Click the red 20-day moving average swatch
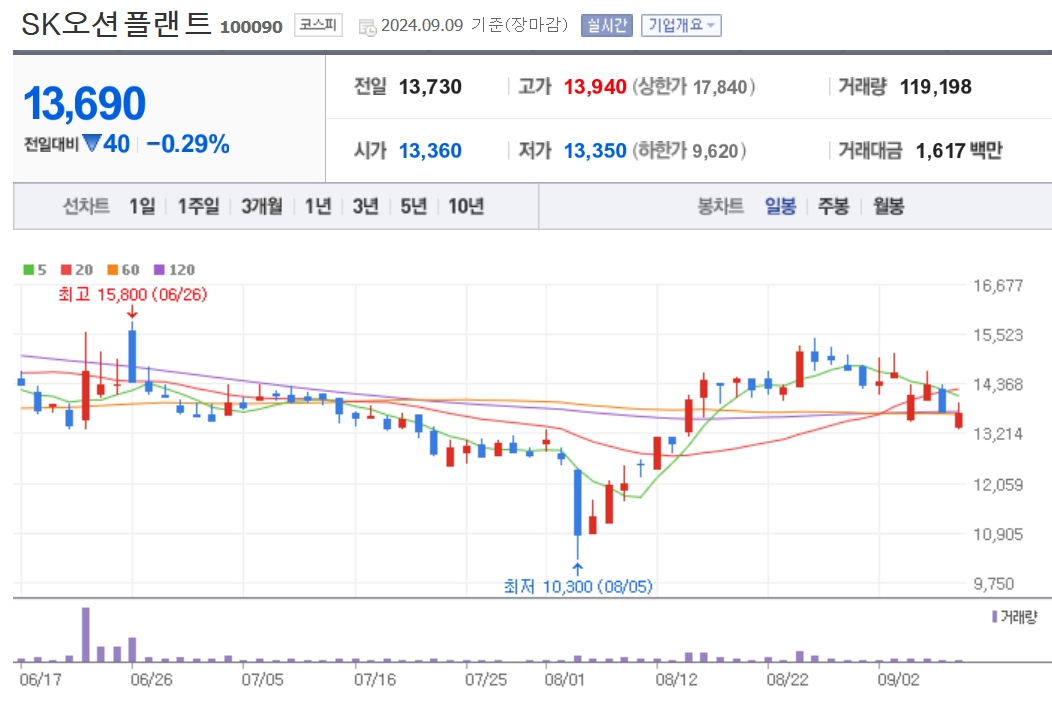Screen dimensions: 1052x708 (x=66, y=270)
